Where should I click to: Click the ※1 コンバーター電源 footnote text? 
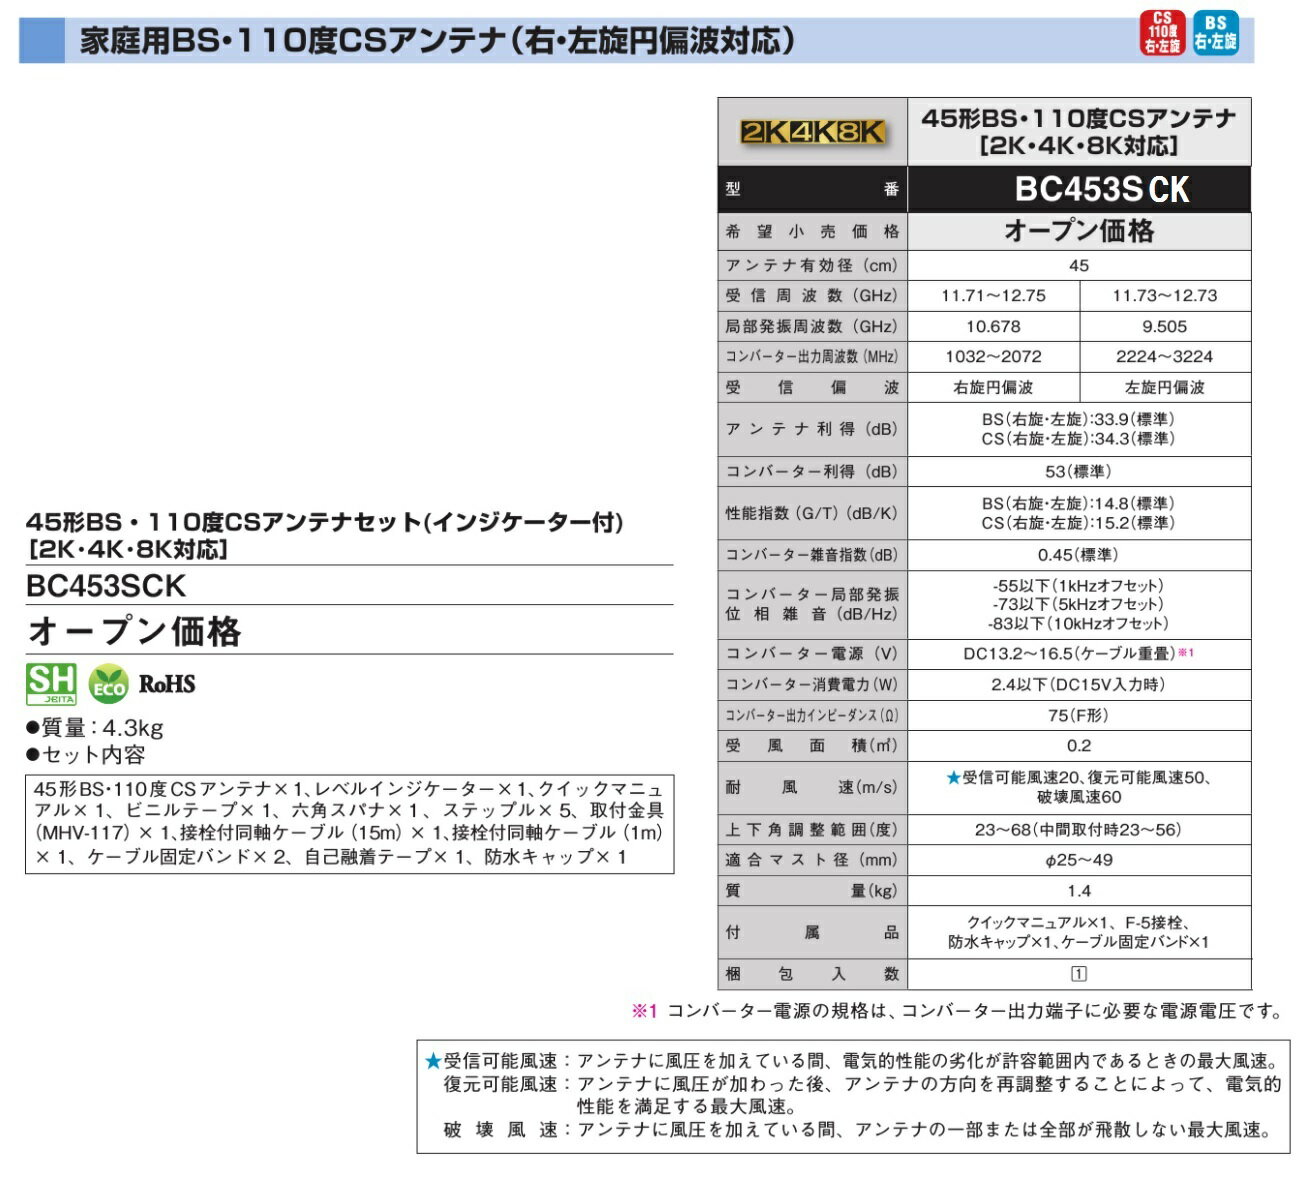[x=957, y=1011]
